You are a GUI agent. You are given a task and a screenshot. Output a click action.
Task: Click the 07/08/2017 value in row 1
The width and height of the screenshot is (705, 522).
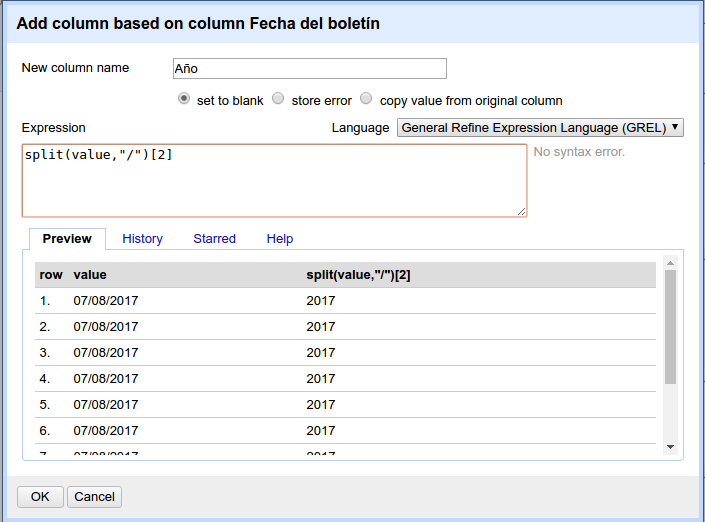click(106, 301)
